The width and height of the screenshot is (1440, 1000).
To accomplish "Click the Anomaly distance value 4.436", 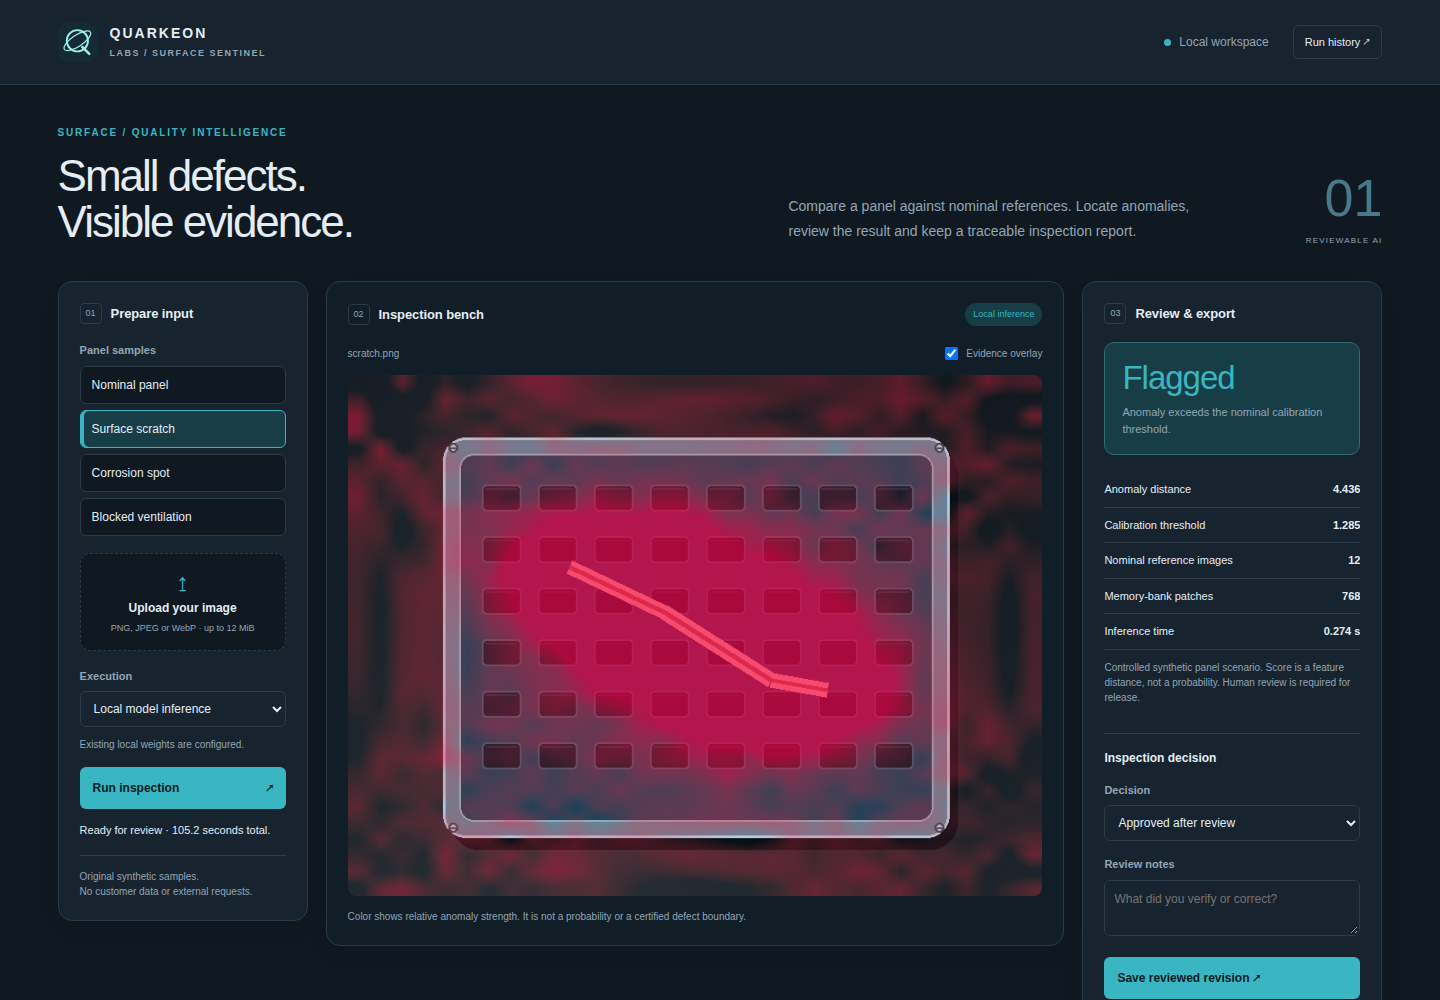I will tap(1346, 489).
